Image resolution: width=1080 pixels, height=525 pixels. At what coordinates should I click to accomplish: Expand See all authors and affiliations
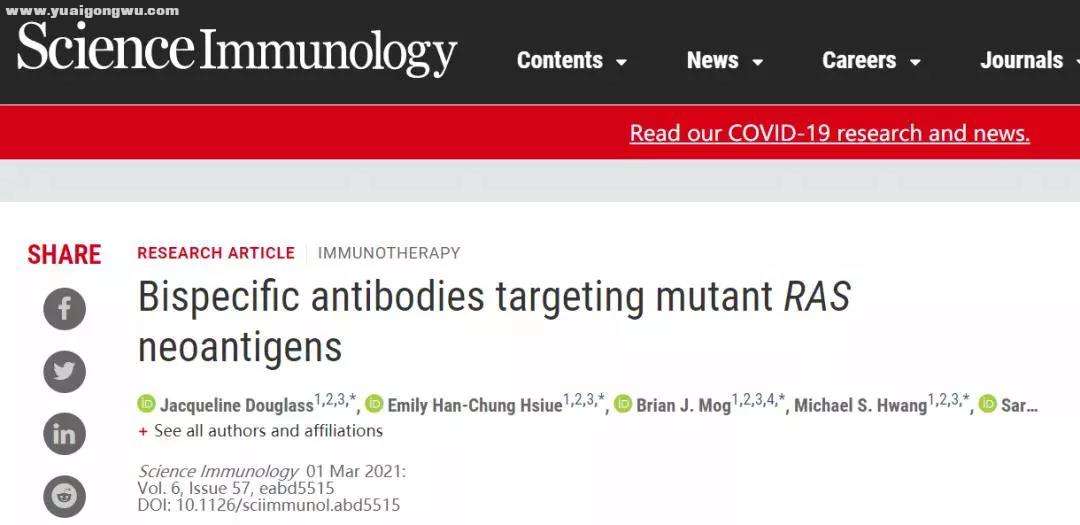point(261,431)
